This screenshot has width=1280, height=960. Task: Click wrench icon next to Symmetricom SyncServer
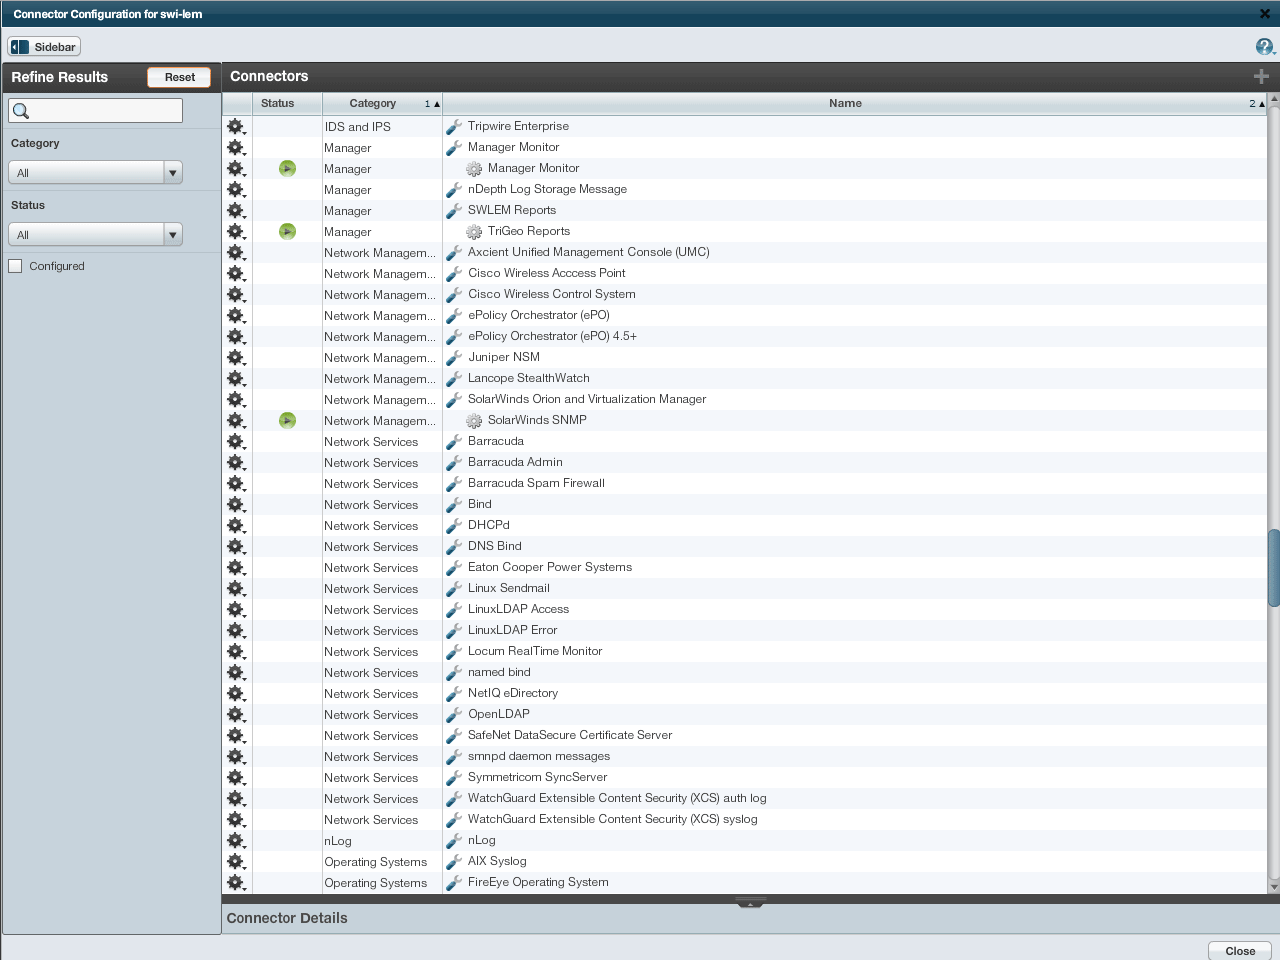(454, 778)
